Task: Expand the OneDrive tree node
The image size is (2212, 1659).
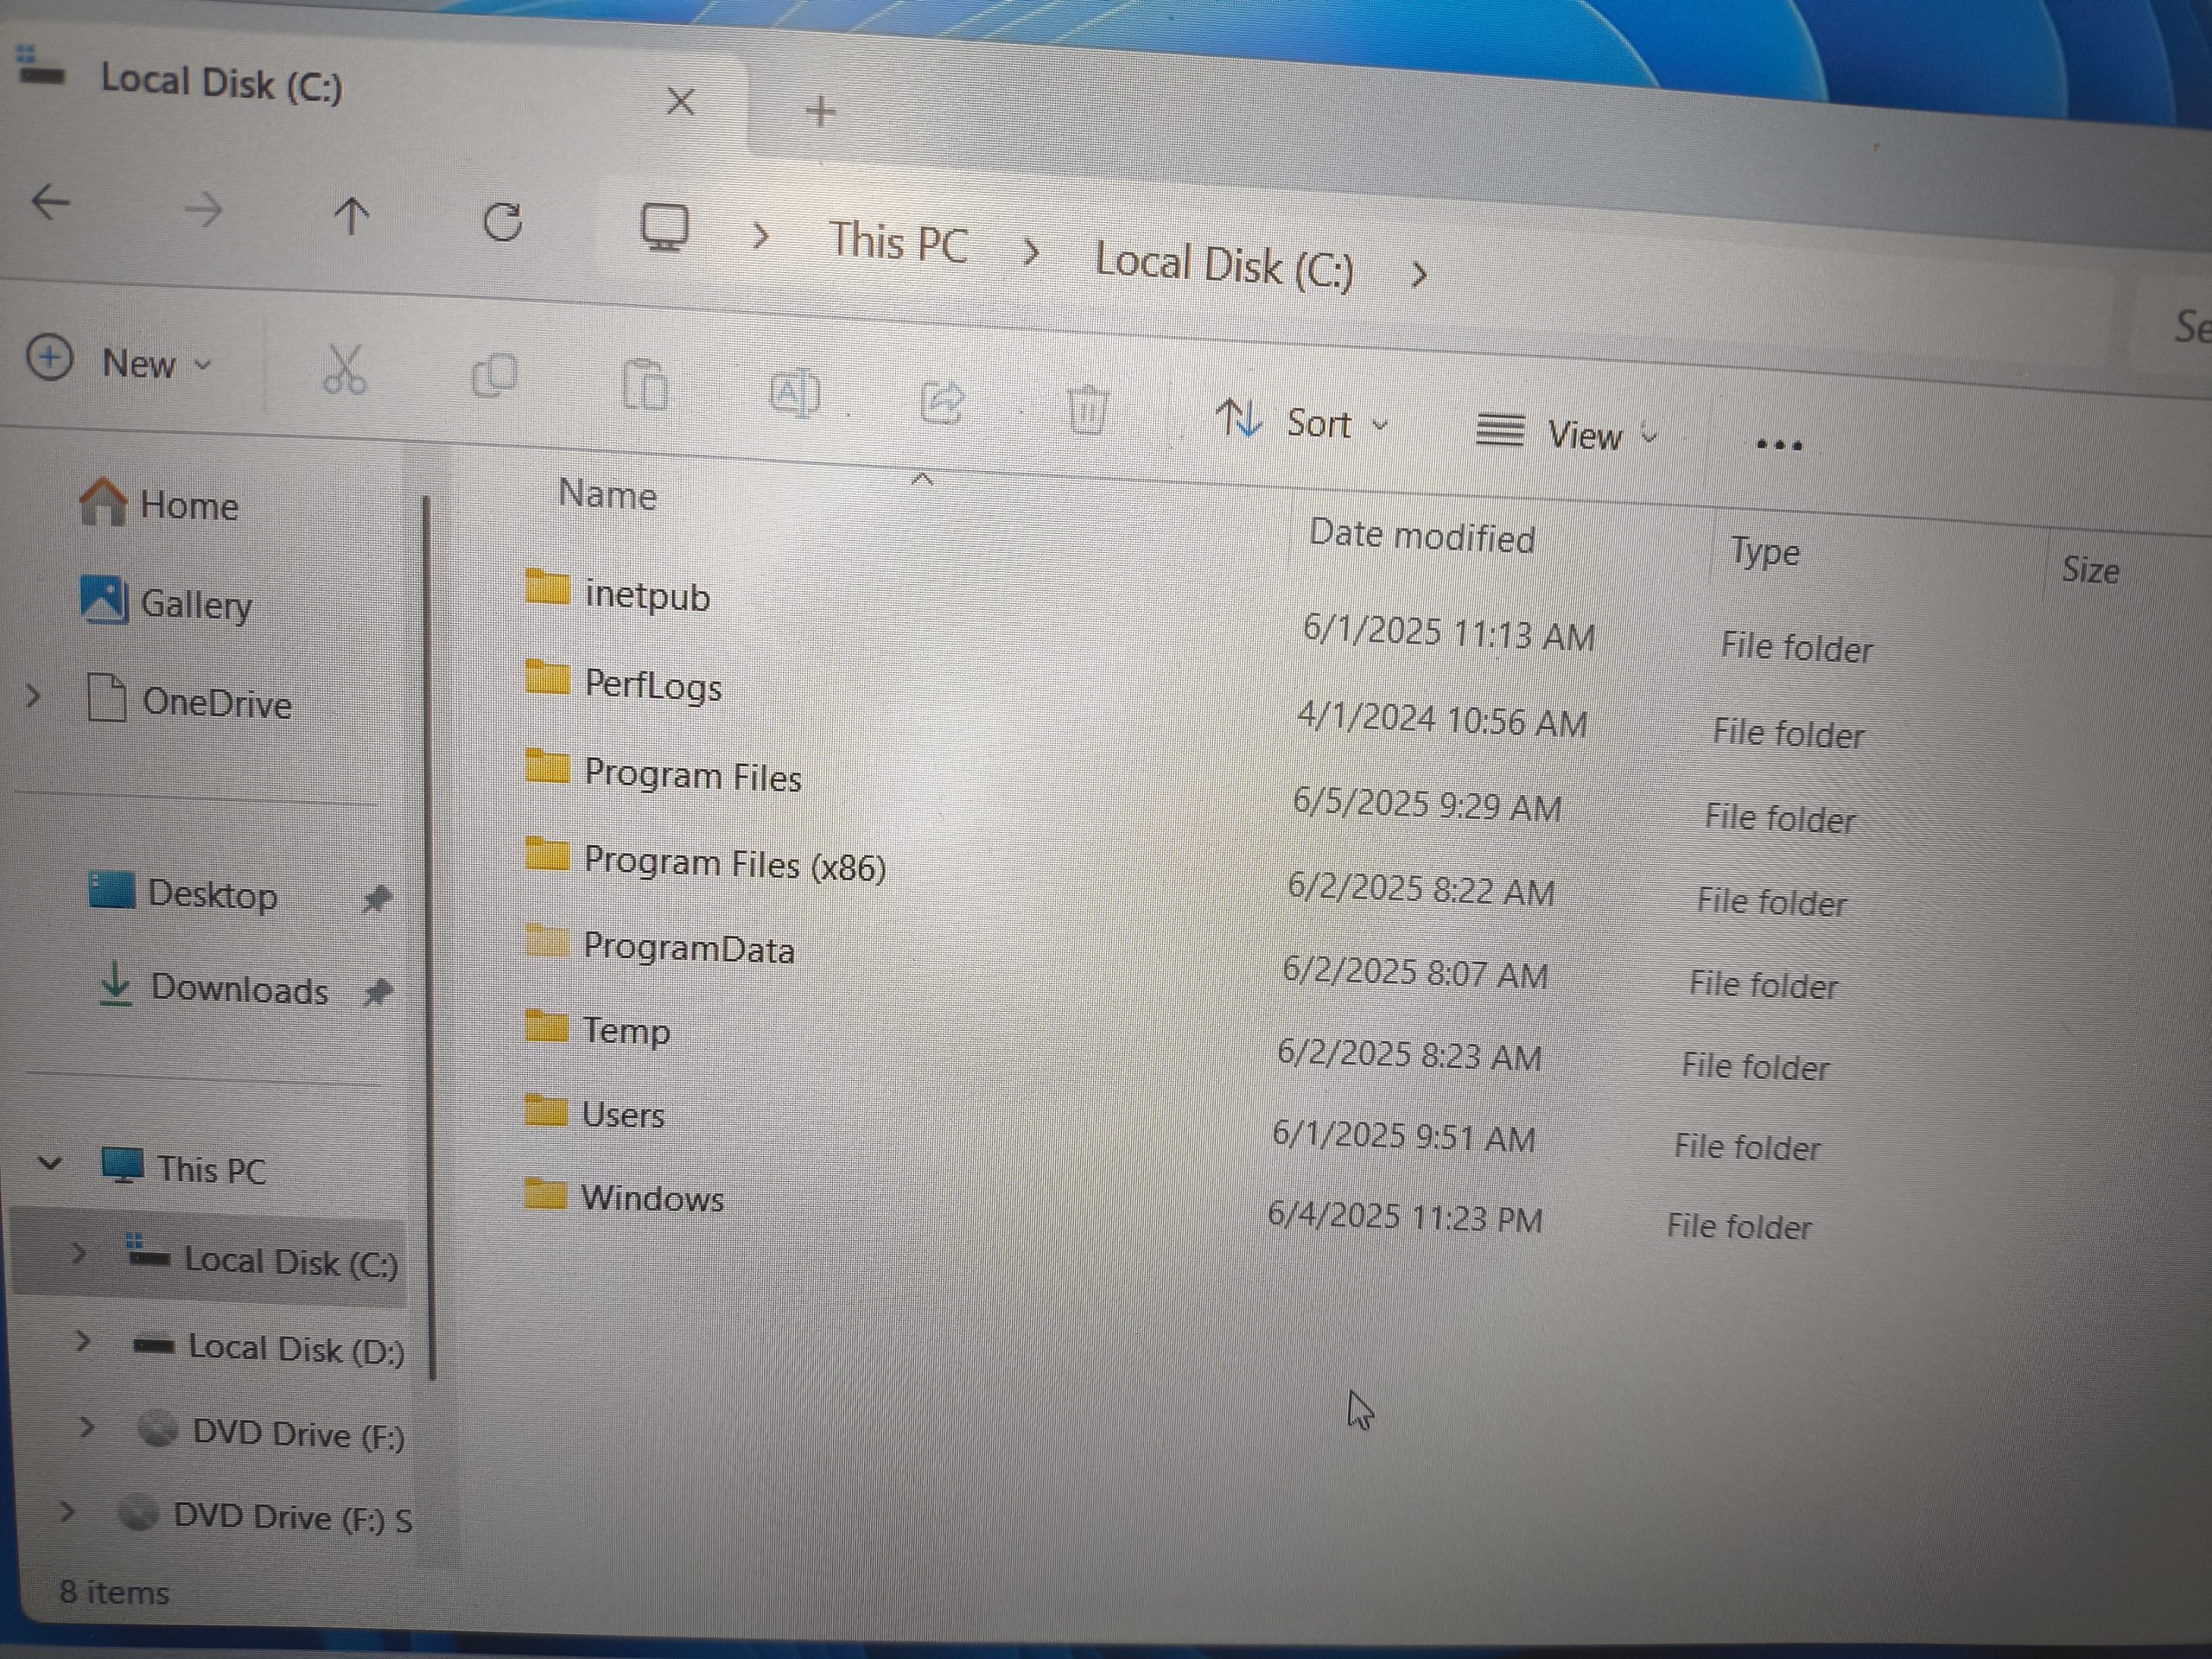Action: point(33,695)
